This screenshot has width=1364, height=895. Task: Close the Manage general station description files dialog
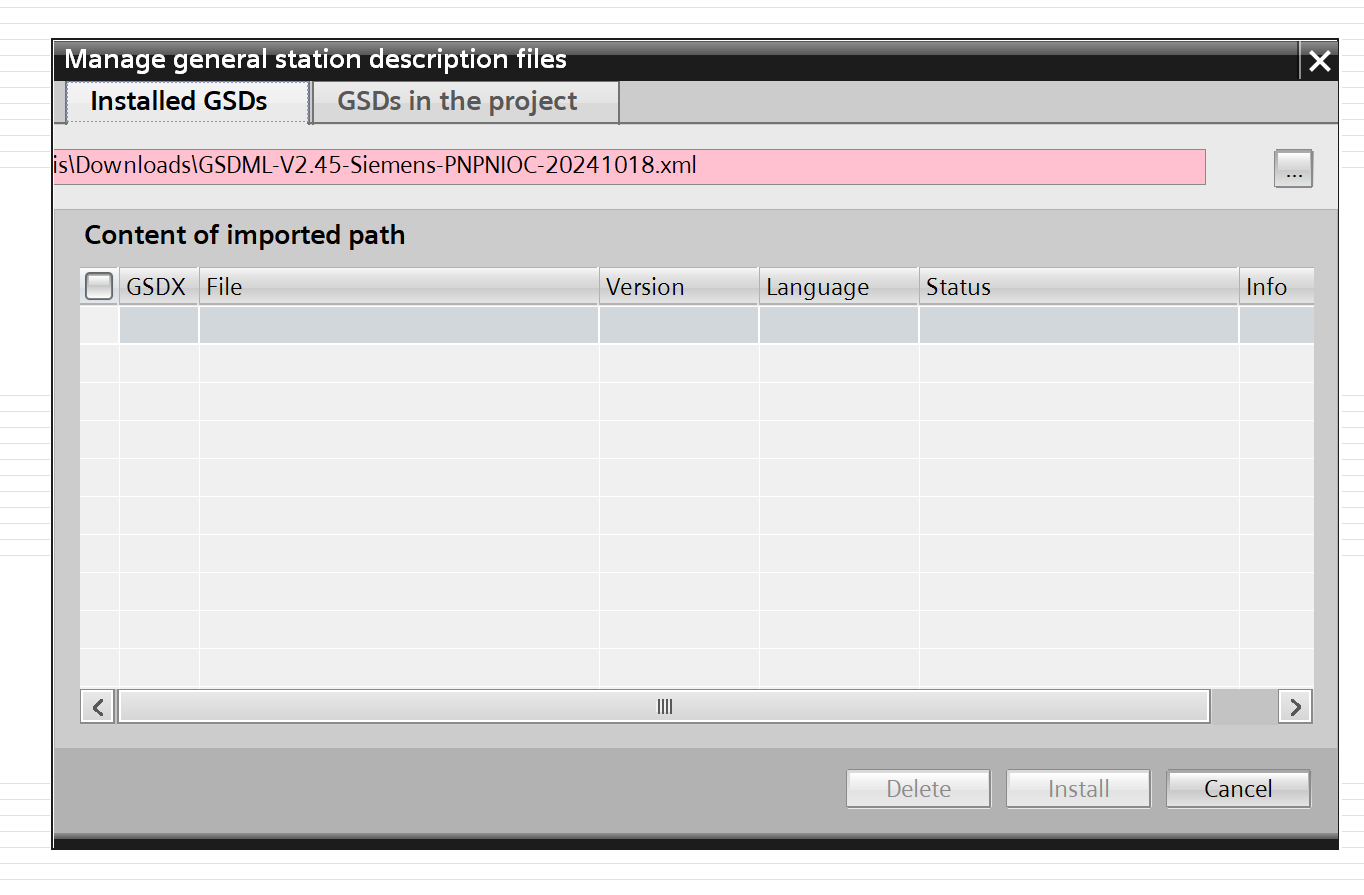pos(1319,61)
